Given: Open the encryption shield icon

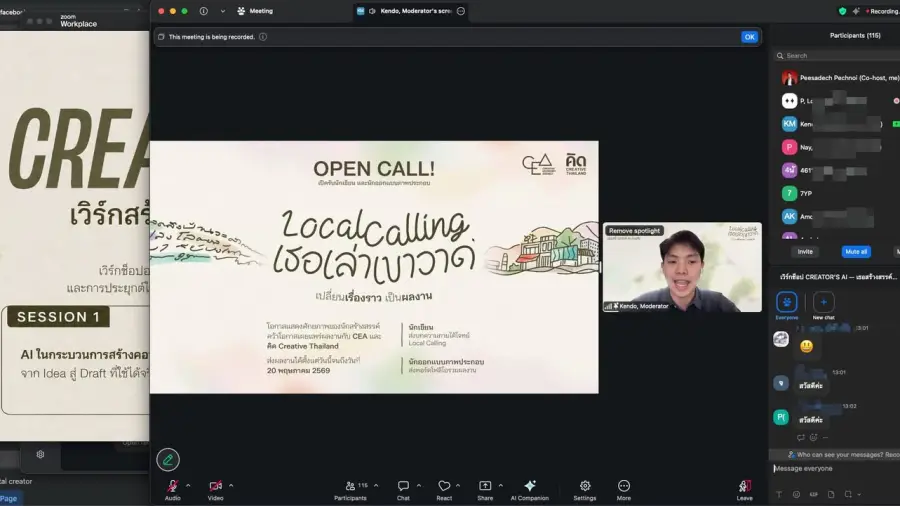Looking at the screenshot, I should click(x=842, y=11).
